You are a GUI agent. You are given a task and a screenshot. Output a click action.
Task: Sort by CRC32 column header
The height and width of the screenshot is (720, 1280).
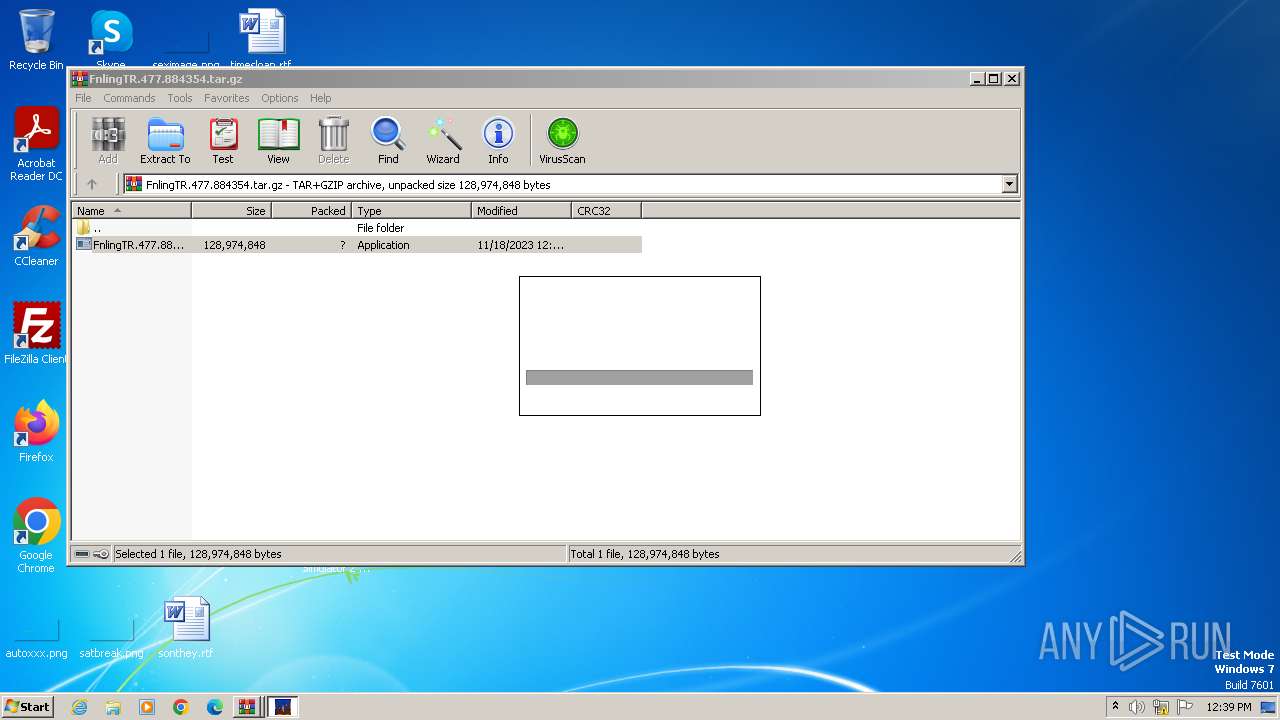(606, 211)
